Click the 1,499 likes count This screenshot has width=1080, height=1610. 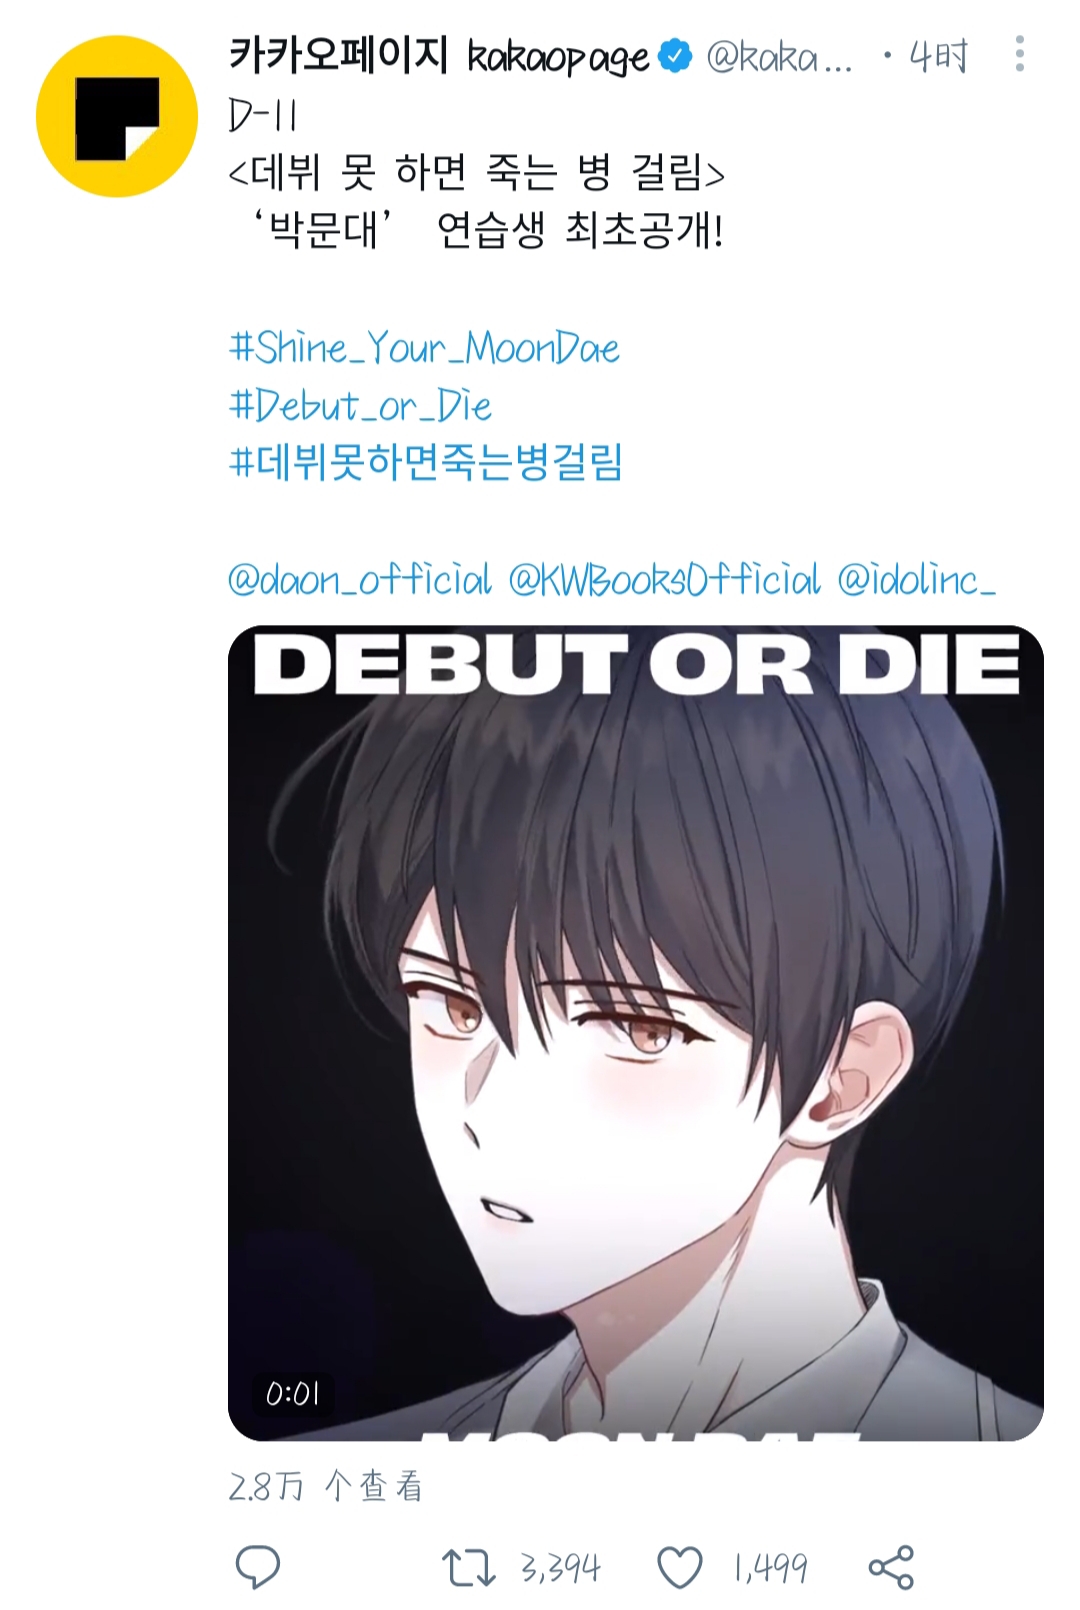770,1568
